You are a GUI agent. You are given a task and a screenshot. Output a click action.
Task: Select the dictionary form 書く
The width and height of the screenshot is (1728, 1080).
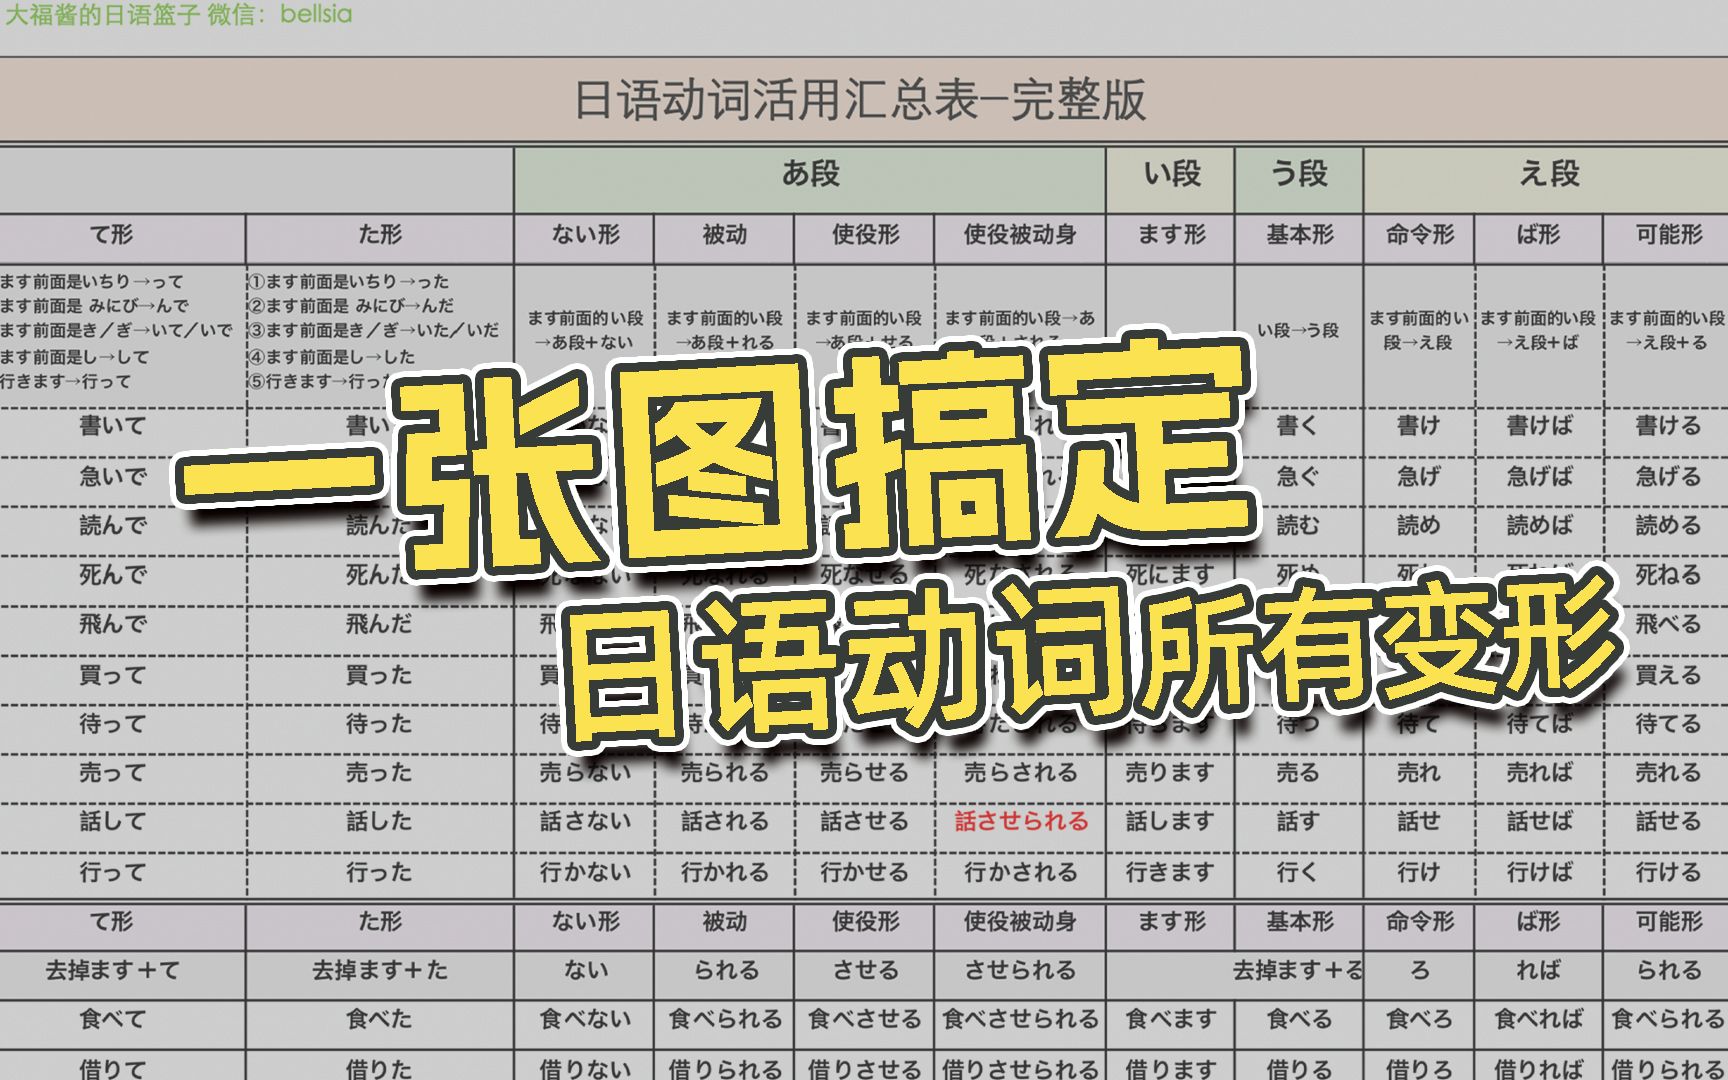pos(1298,427)
